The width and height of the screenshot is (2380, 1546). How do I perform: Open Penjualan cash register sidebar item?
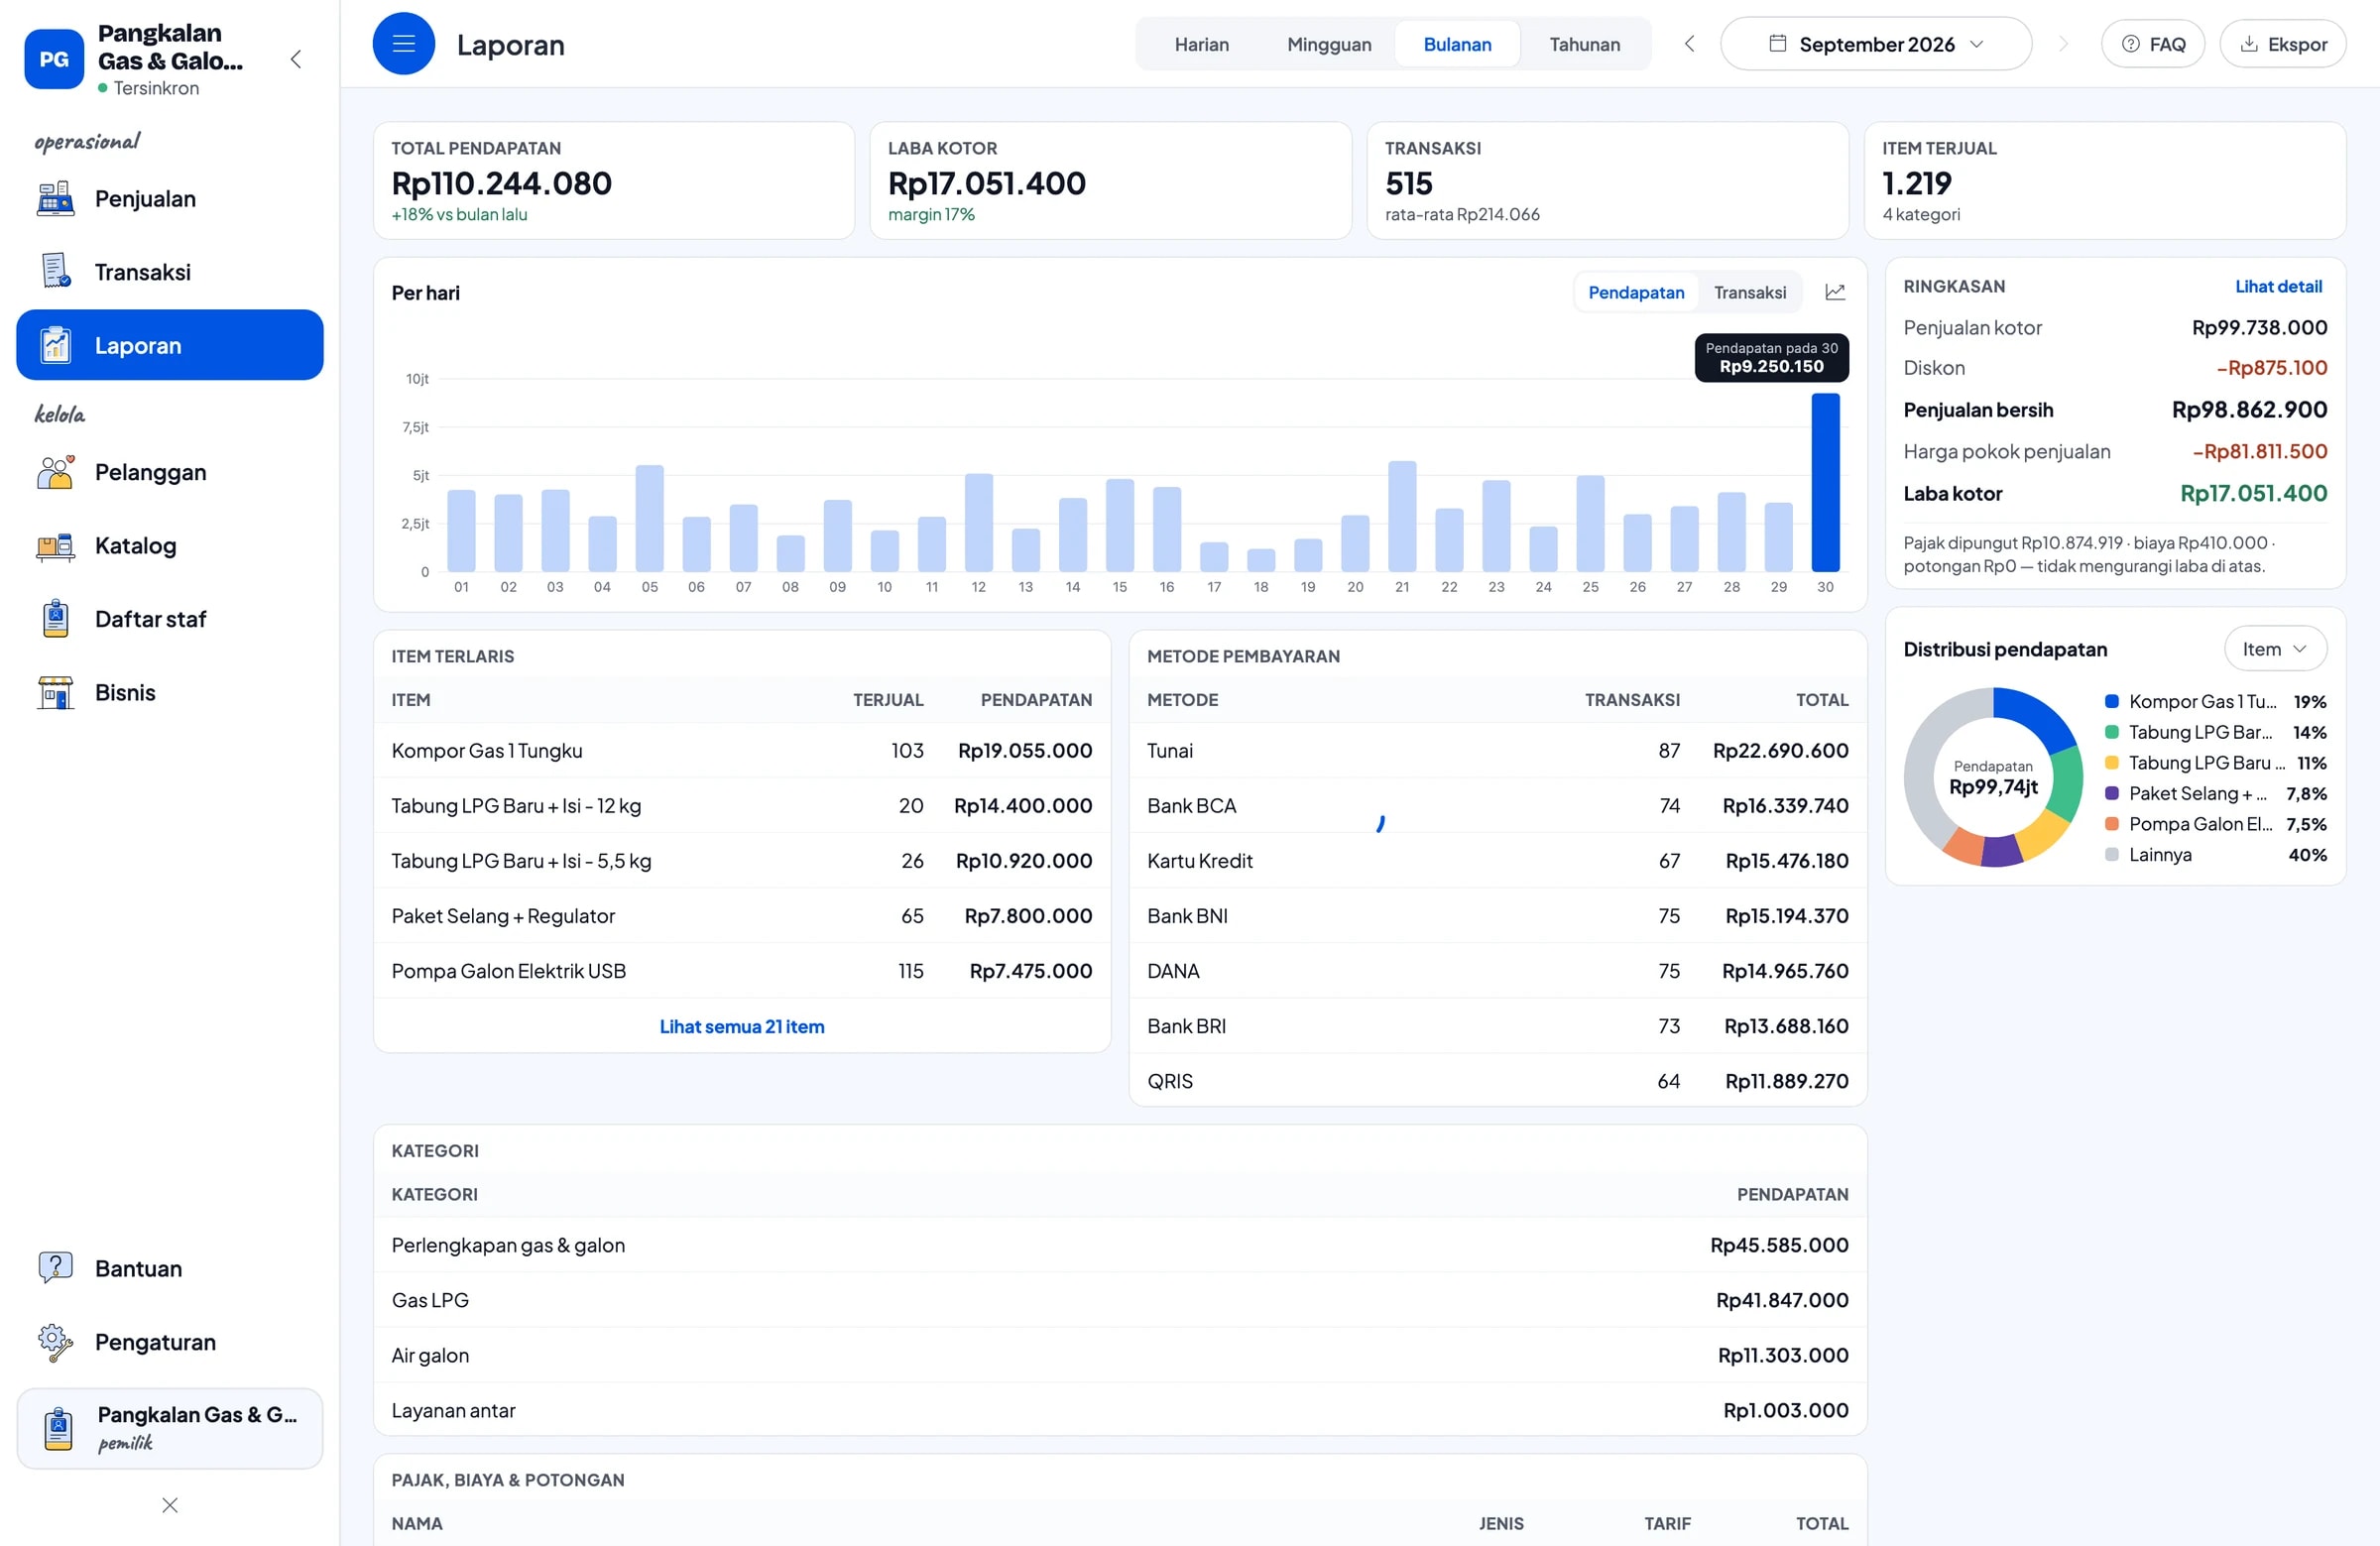[x=170, y=199]
